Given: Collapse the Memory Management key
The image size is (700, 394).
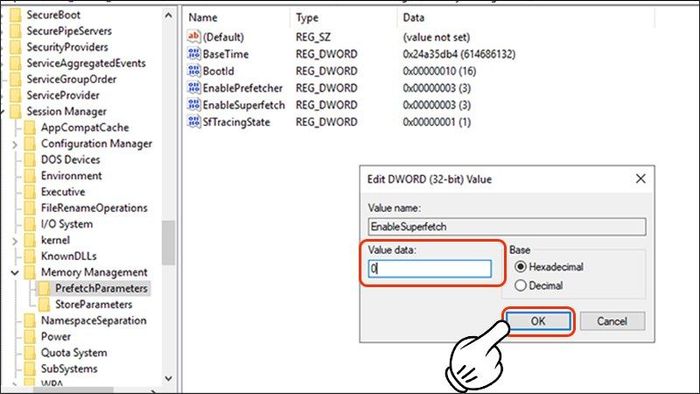Looking at the screenshot, I should tap(14, 272).
